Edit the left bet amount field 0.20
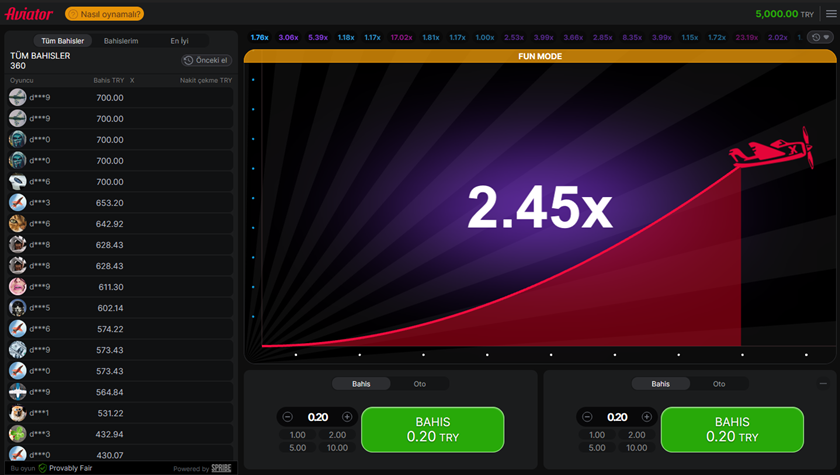This screenshot has width=840, height=475. point(318,417)
